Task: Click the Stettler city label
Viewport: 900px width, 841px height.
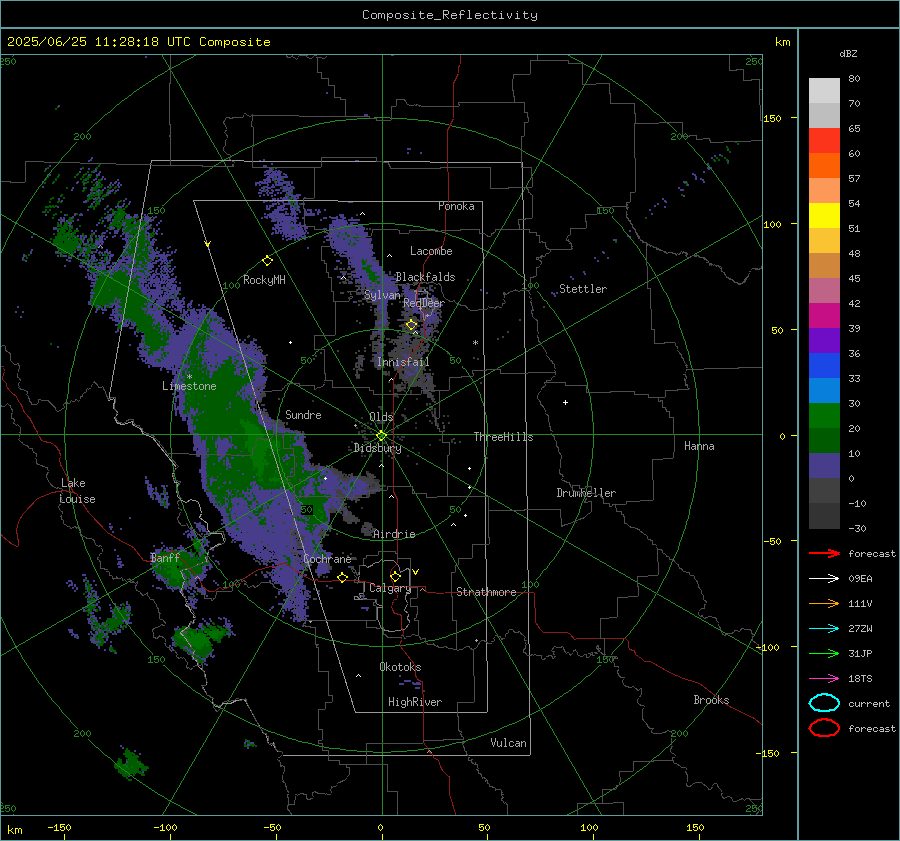Action: click(x=583, y=289)
